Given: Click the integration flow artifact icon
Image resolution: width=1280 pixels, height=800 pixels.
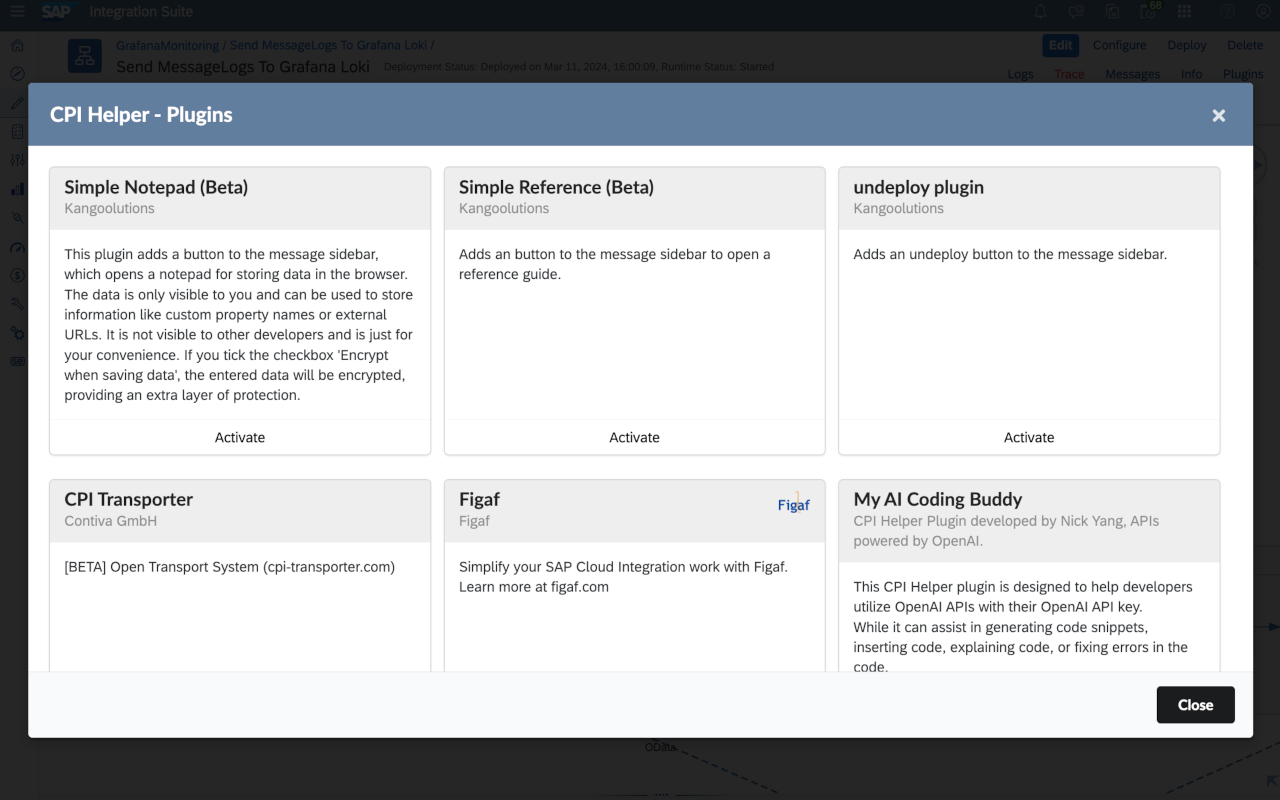Looking at the screenshot, I should tap(85, 56).
